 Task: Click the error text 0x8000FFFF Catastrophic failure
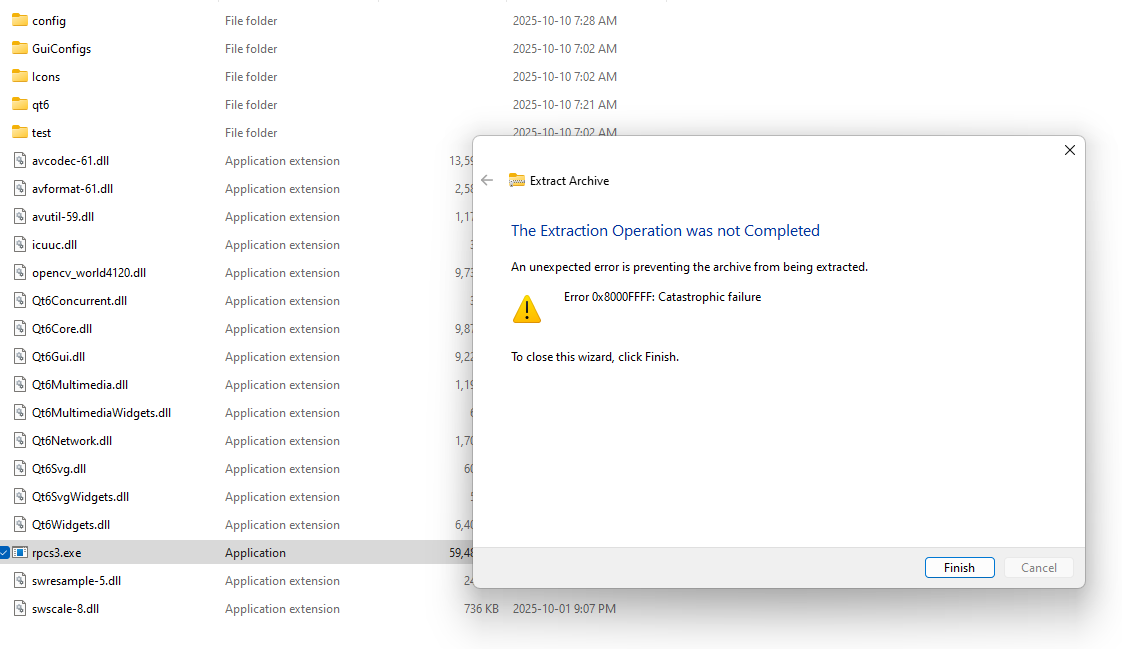[662, 296]
